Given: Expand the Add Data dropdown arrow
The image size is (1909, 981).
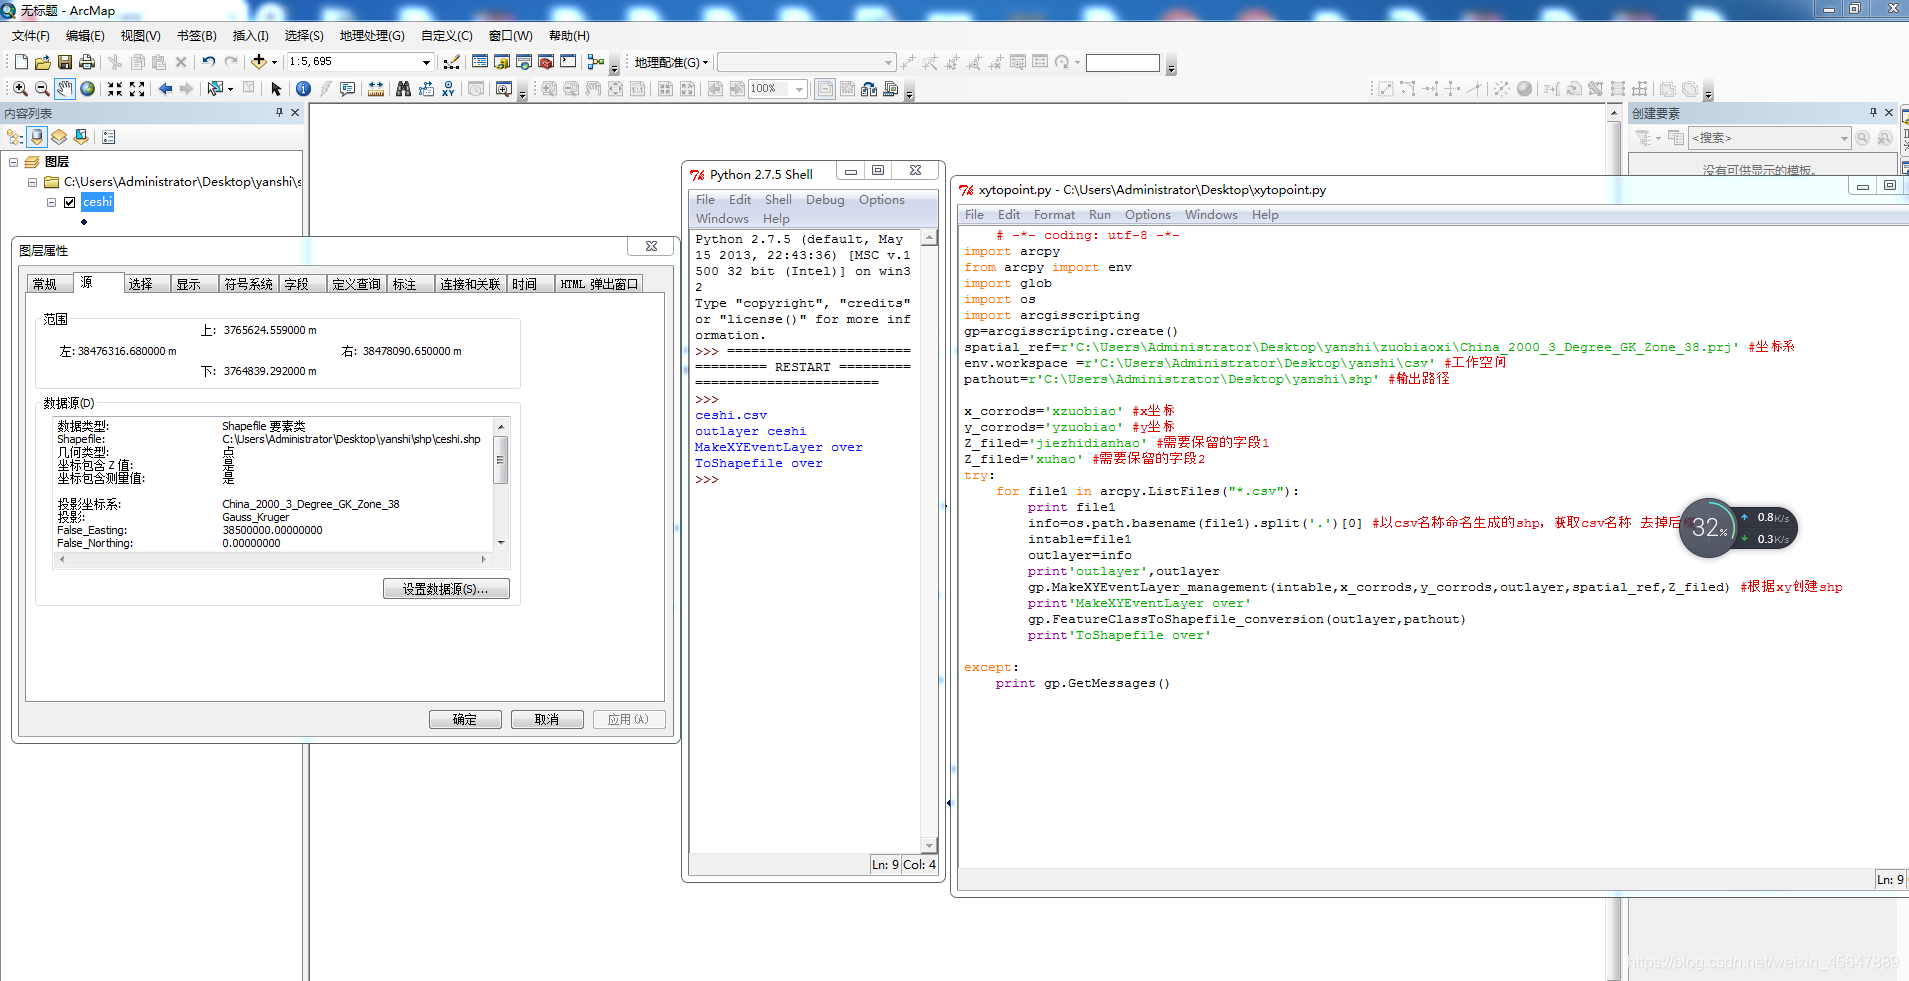Looking at the screenshot, I should pyautogui.click(x=274, y=62).
